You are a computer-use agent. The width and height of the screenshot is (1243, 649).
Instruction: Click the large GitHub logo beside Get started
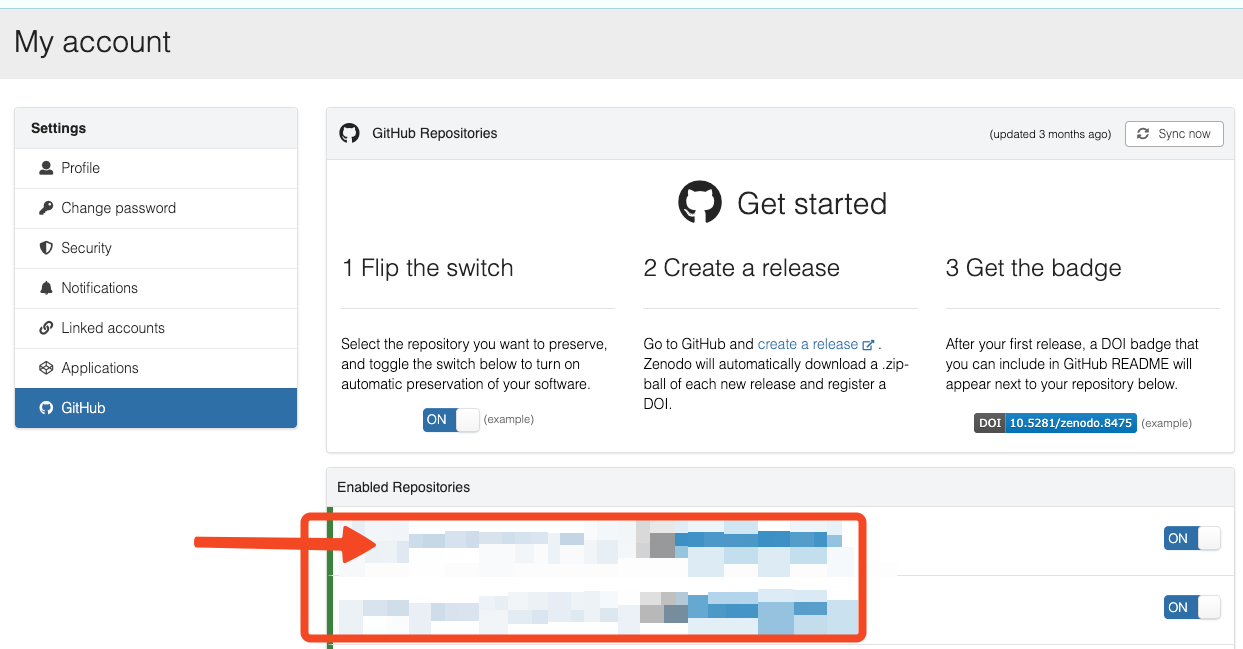tap(700, 203)
